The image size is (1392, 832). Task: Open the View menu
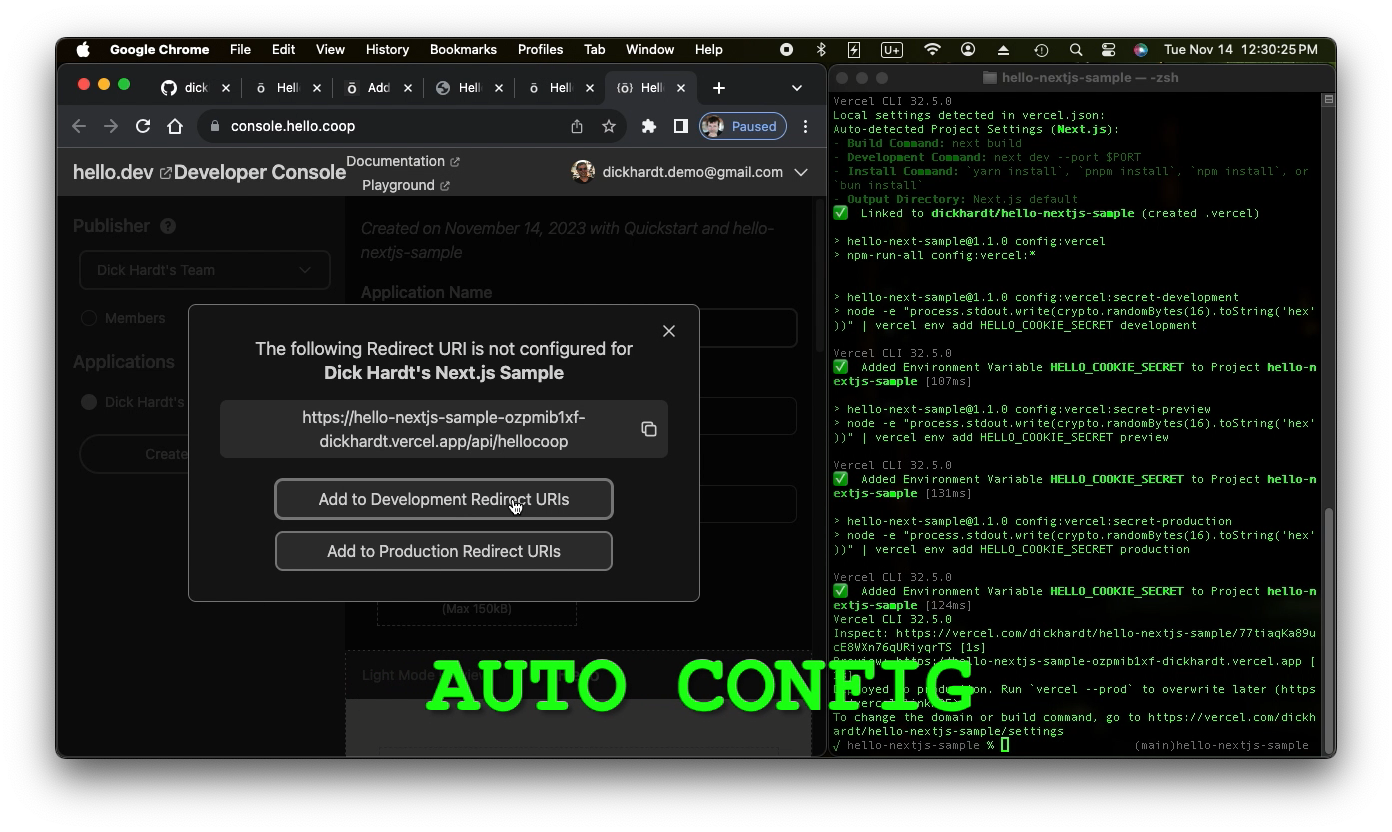(330, 49)
